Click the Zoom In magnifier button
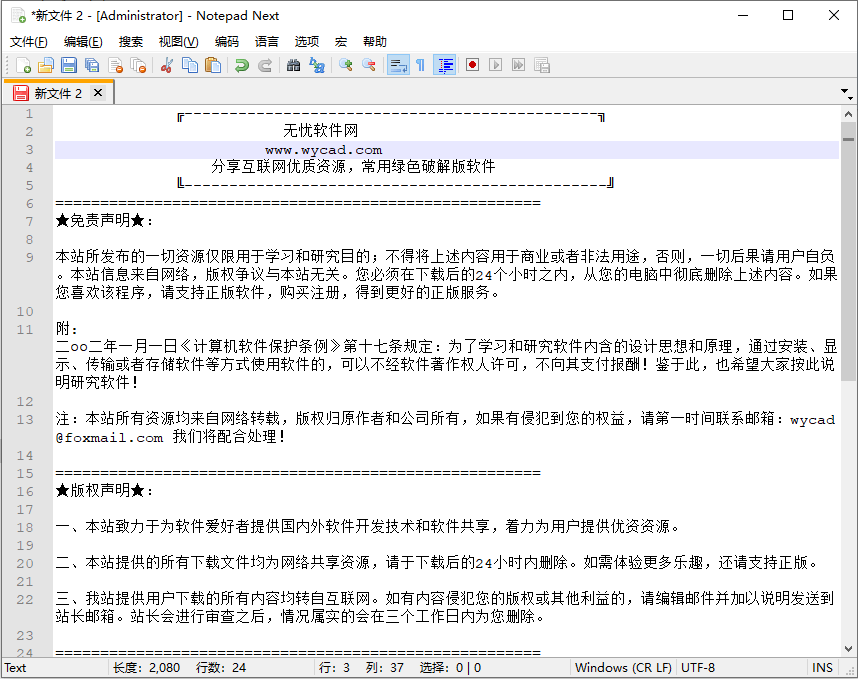 click(x=343, y=64)
